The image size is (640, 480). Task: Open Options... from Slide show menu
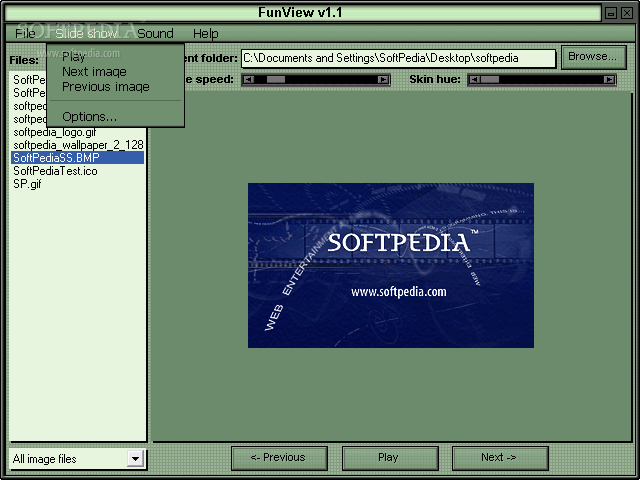pyautogui.click(x=90, y=117)
